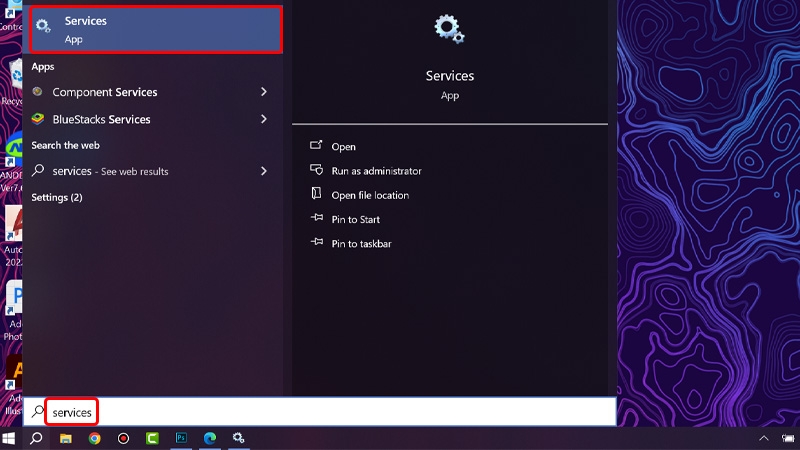Launch Google Chrome from the taskbar
Screen dimensions: 800x450
tap(94, 438)
